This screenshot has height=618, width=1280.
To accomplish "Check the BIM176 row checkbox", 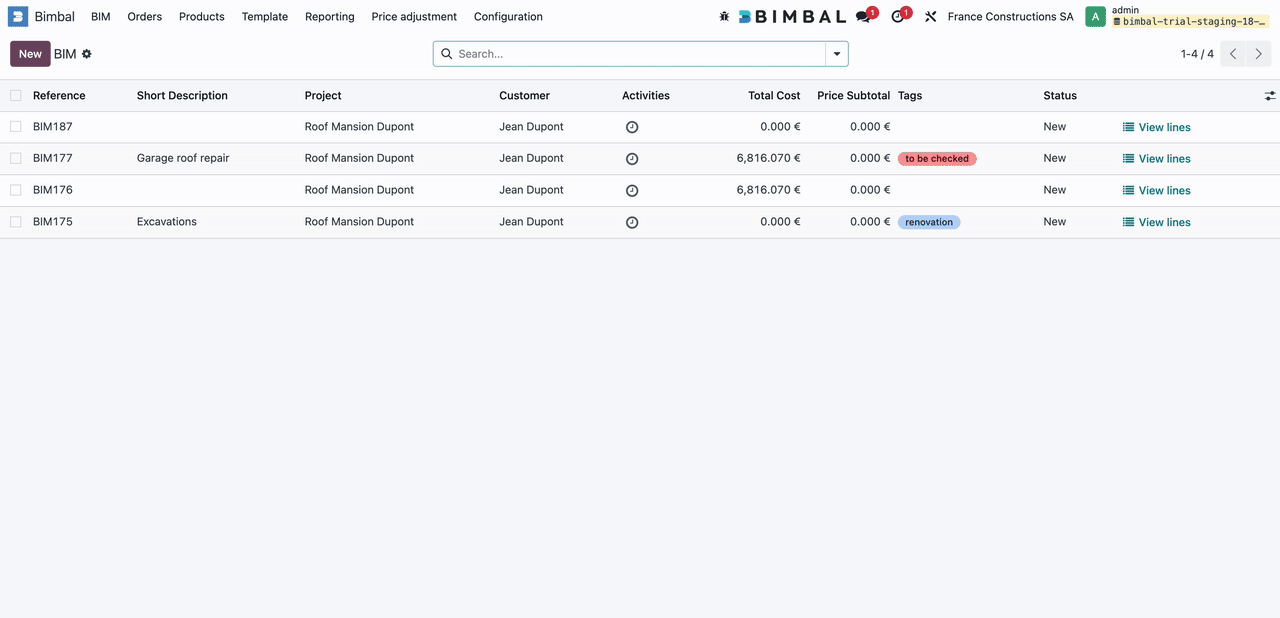I will click(16, 190).
